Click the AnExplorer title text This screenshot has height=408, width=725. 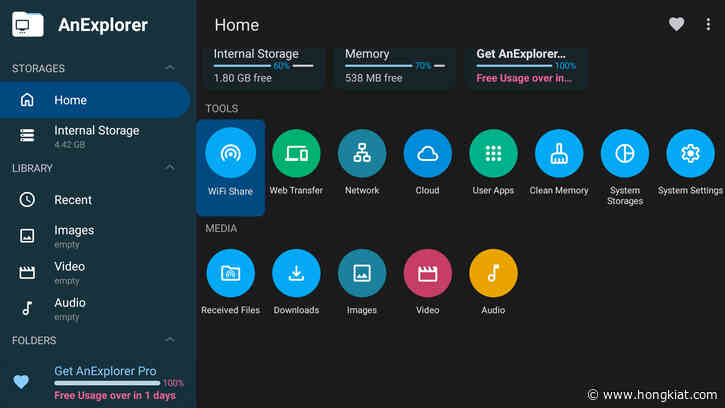point(103,25)
